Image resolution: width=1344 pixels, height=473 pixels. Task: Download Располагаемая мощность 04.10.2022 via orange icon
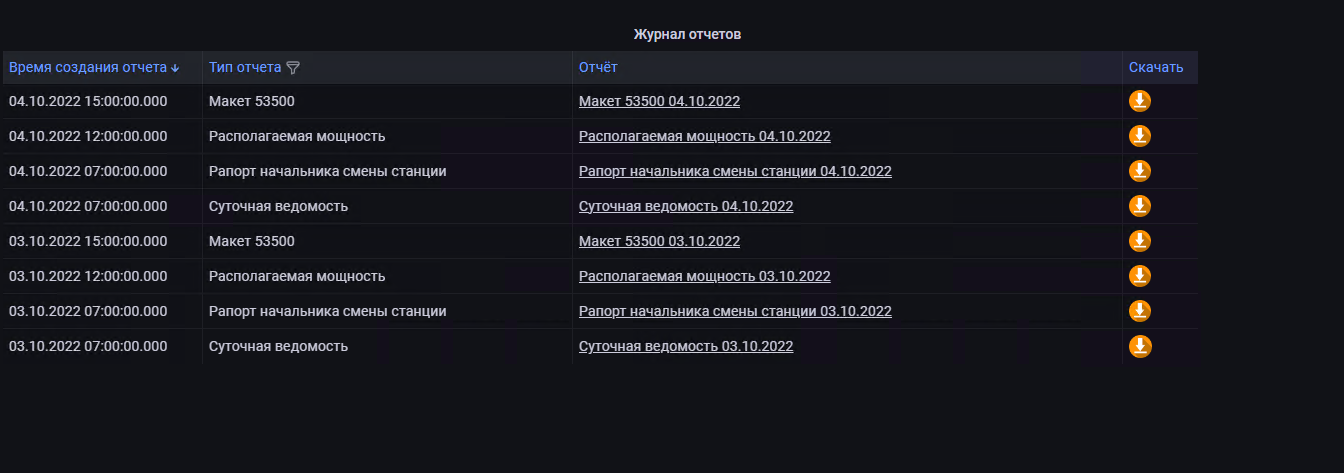pyautogui.click(x=1140, y=136)
